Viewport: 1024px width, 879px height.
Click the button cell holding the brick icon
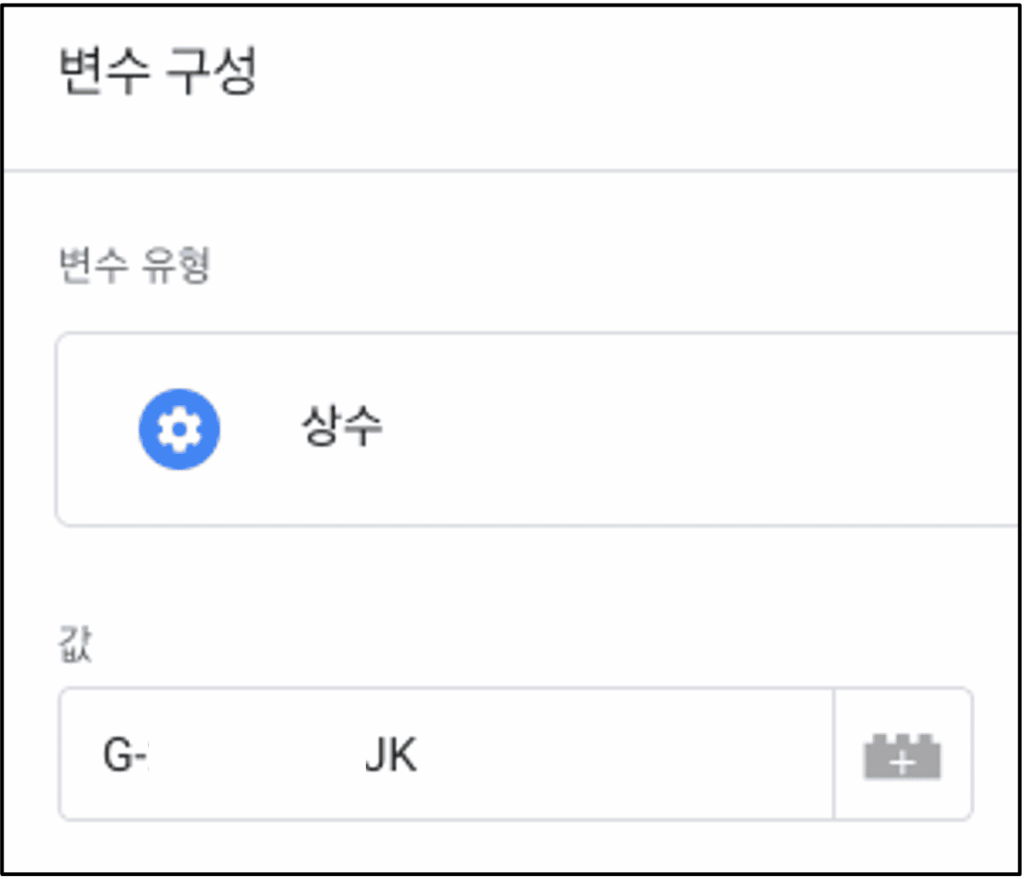[x=903, y=754]
